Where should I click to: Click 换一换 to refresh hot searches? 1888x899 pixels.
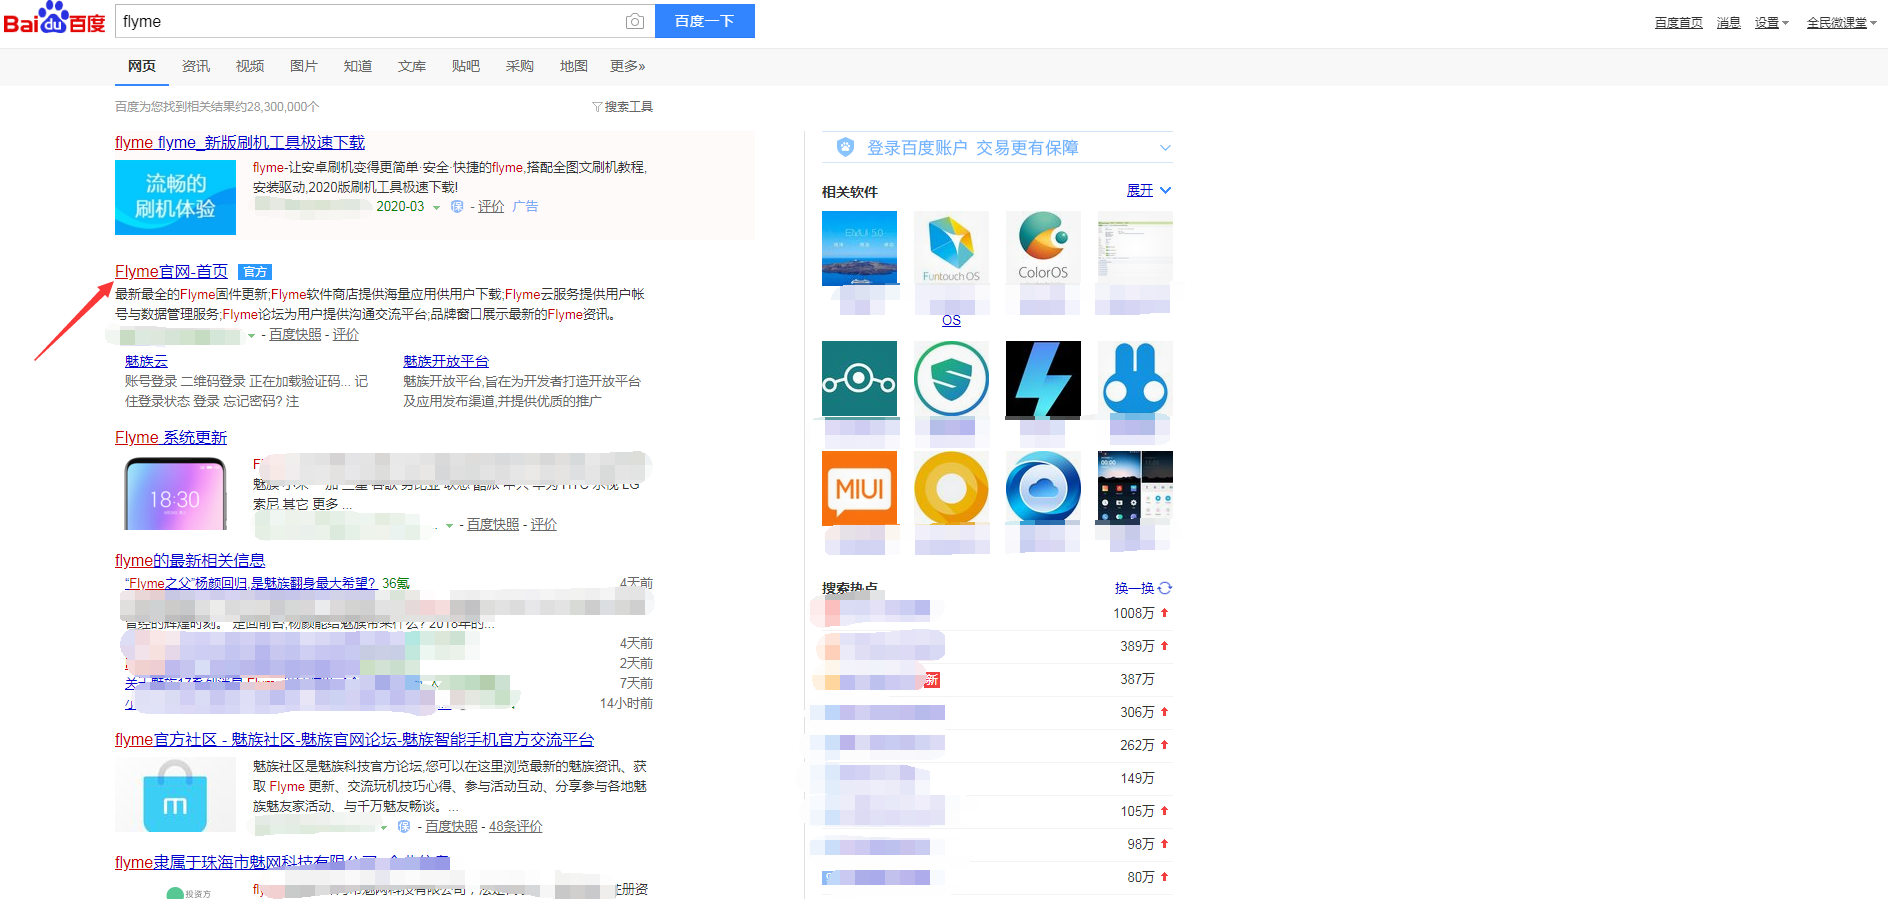[x=1134, y=588]
